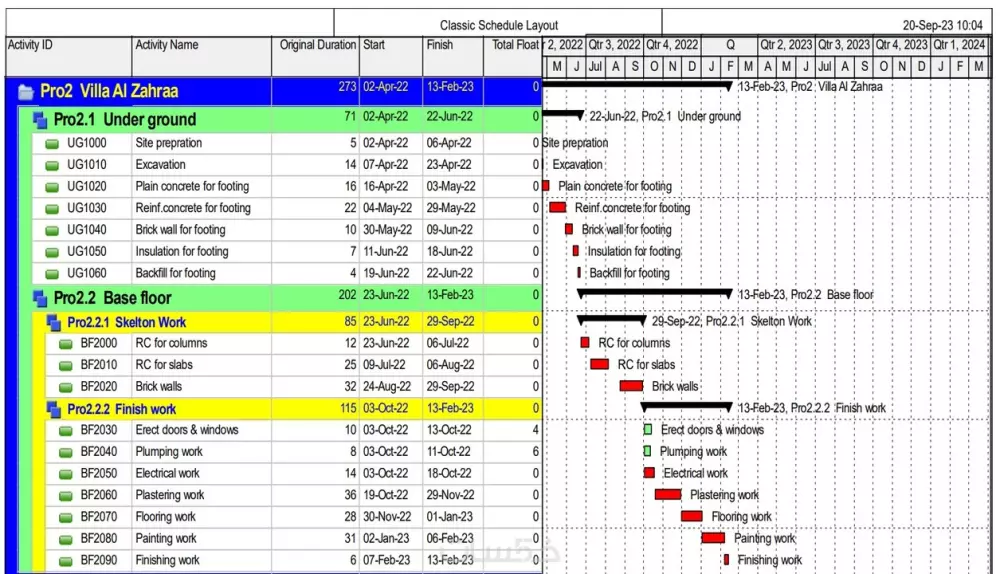Click the black summary bar for Pro2.2.1 Skelton Work
Image resolution: width=1000 pixels, height=574 pixels.
click(612, 319)
